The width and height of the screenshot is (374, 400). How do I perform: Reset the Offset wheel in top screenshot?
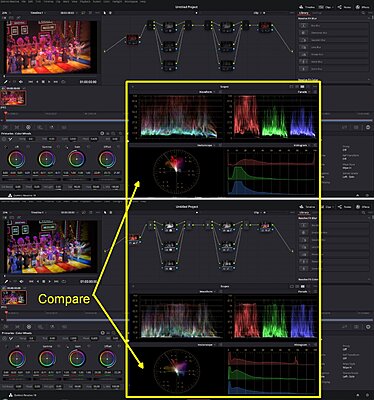point(118,147)
